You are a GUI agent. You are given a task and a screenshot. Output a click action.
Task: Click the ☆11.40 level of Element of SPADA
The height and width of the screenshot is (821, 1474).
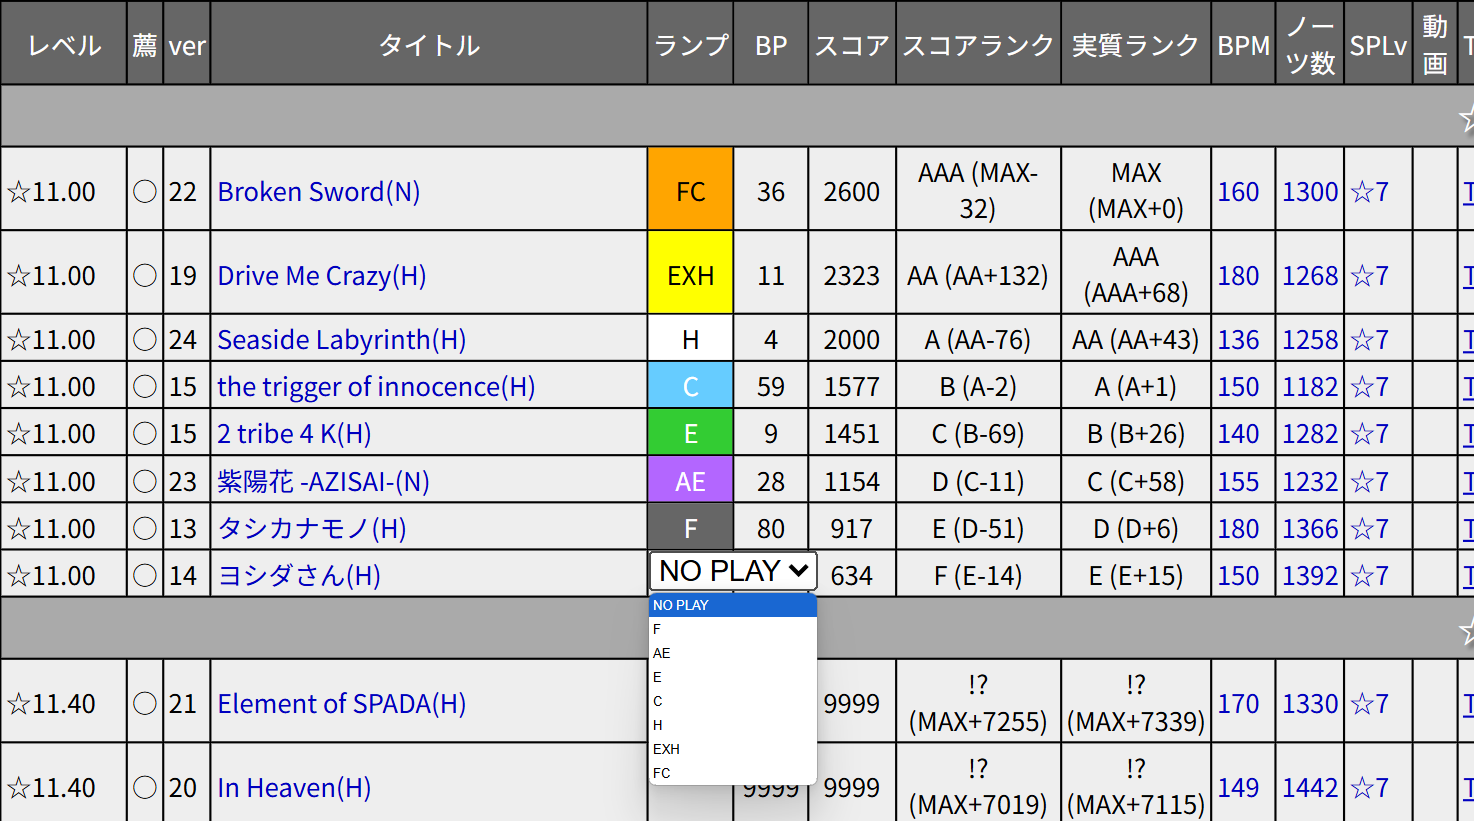[51, 703]
